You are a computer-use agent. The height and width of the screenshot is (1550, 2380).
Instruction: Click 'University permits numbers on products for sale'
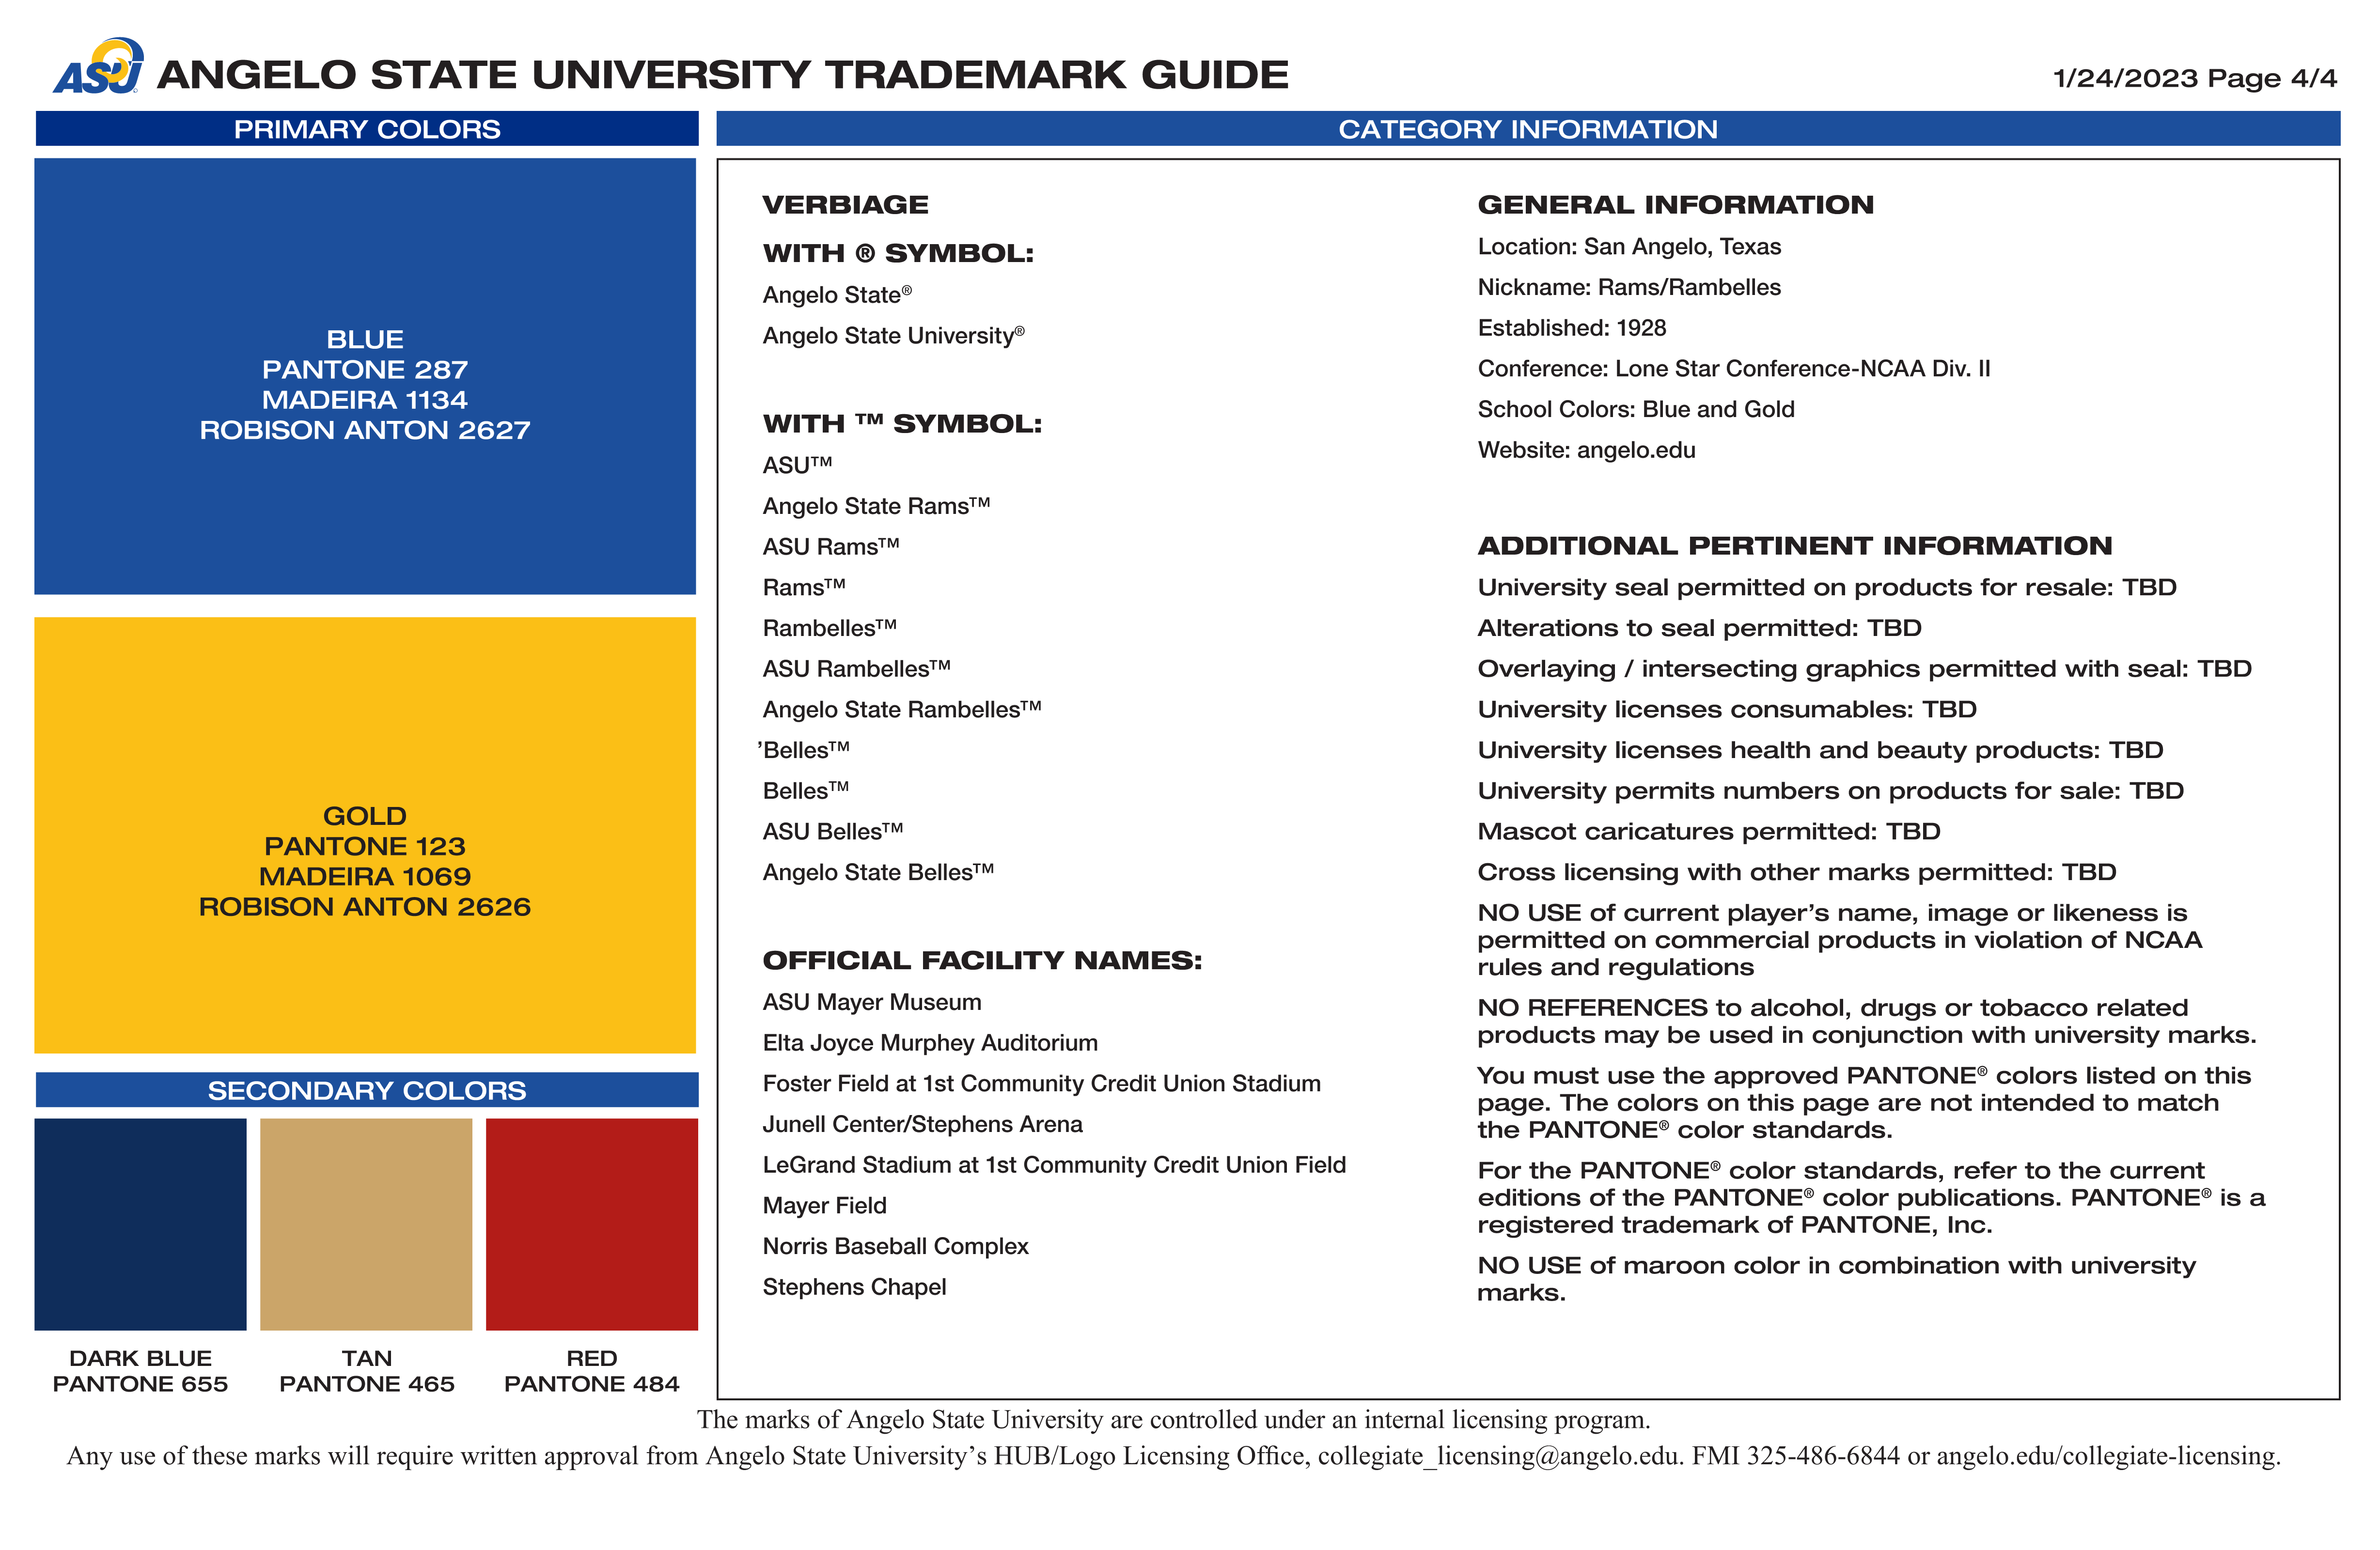tap(1831, 791)
